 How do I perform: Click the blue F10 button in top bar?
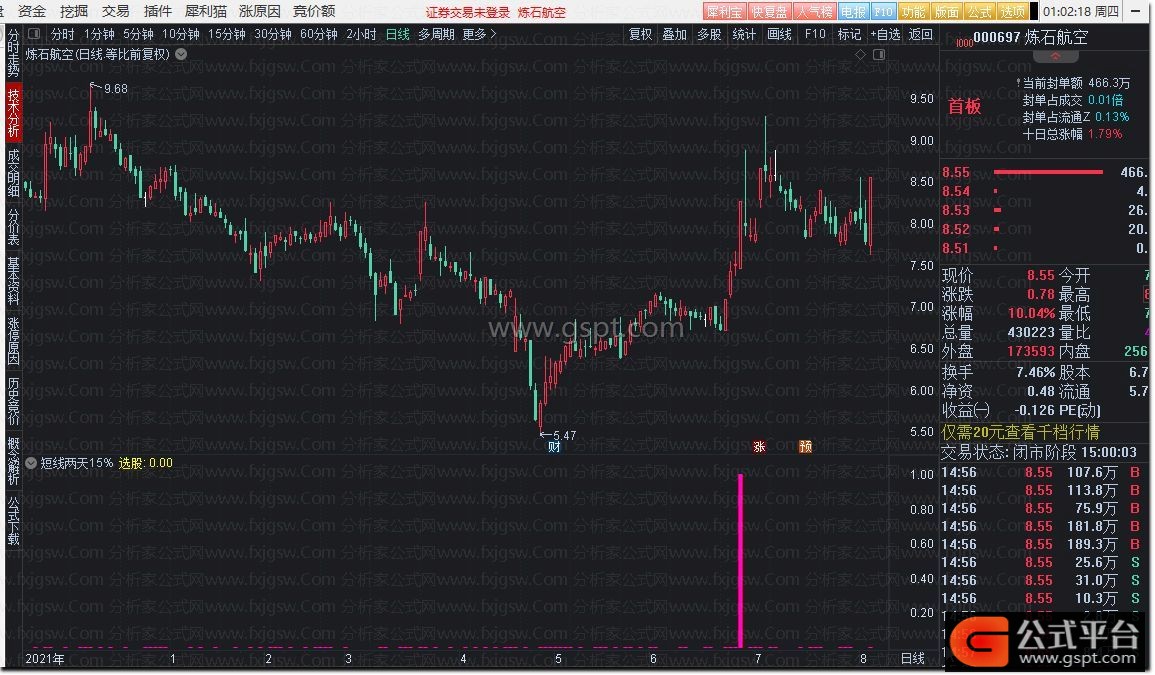(883, 12)
